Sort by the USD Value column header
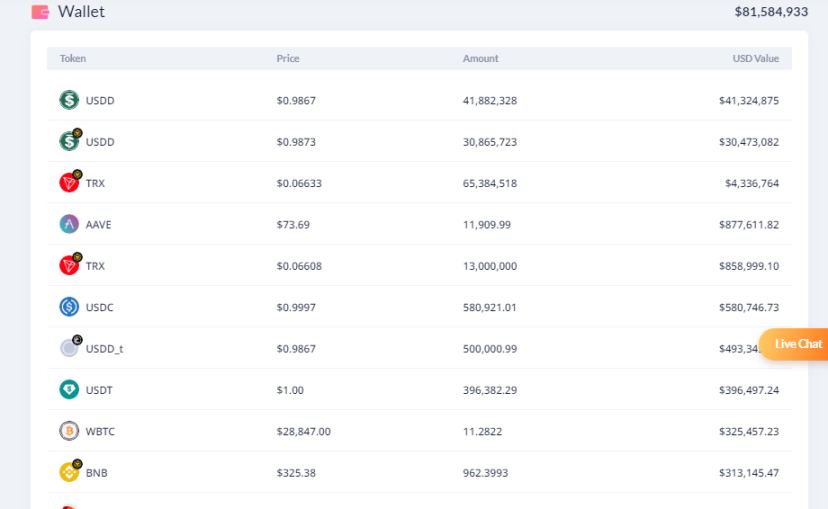 tap(755, 59)
